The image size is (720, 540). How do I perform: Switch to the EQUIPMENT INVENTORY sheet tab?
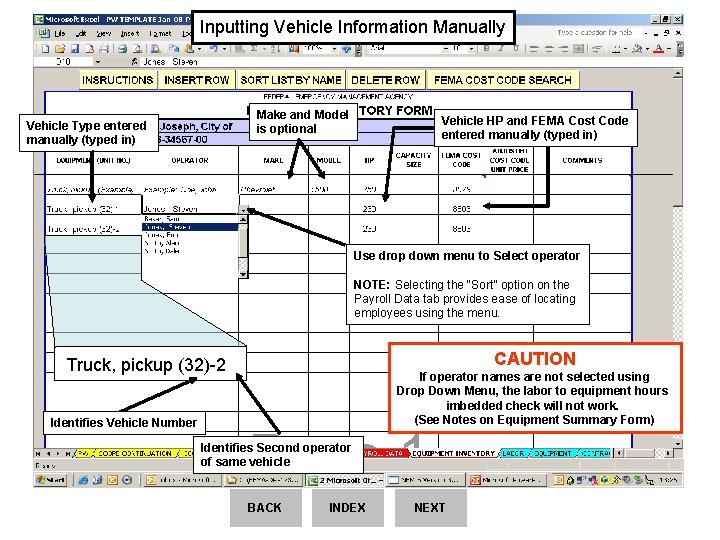tap(453, 454)
